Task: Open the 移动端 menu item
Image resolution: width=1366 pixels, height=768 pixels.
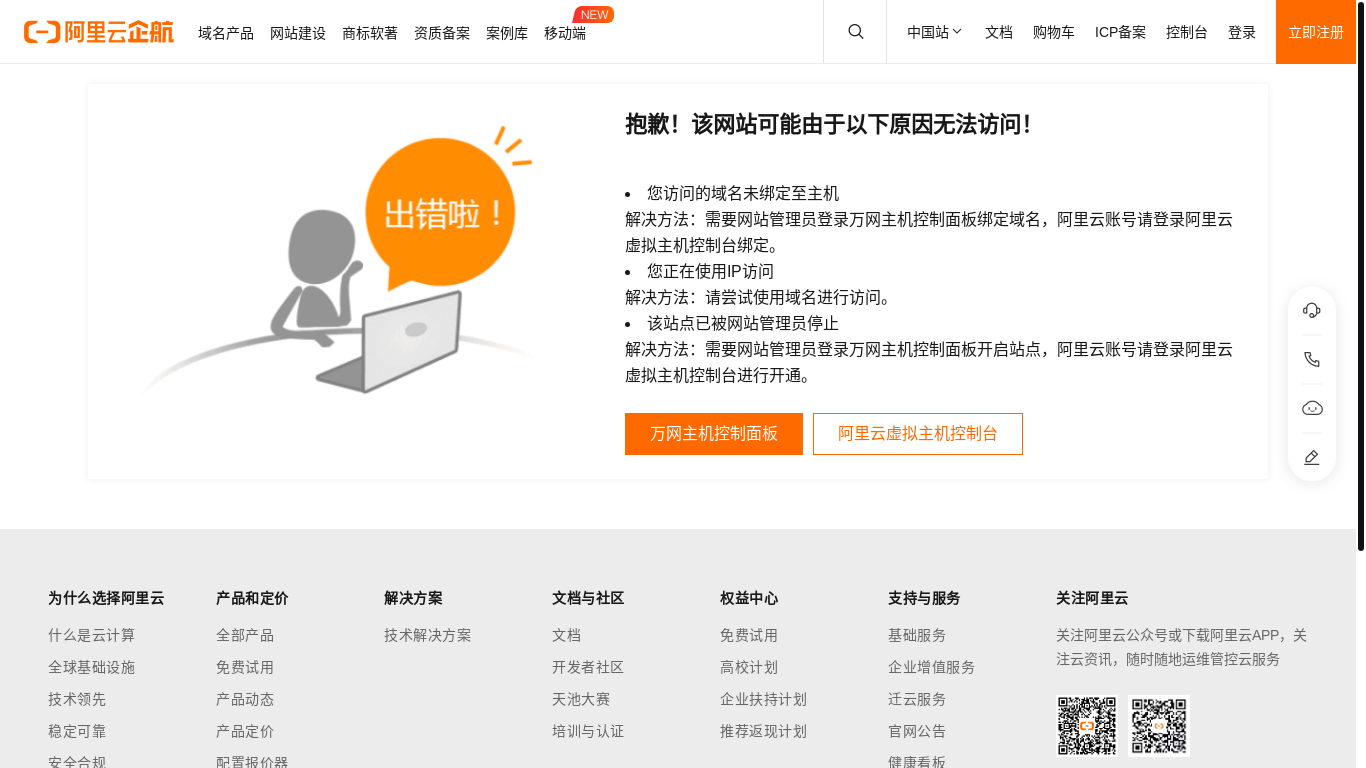Action: tap(565, 33)
